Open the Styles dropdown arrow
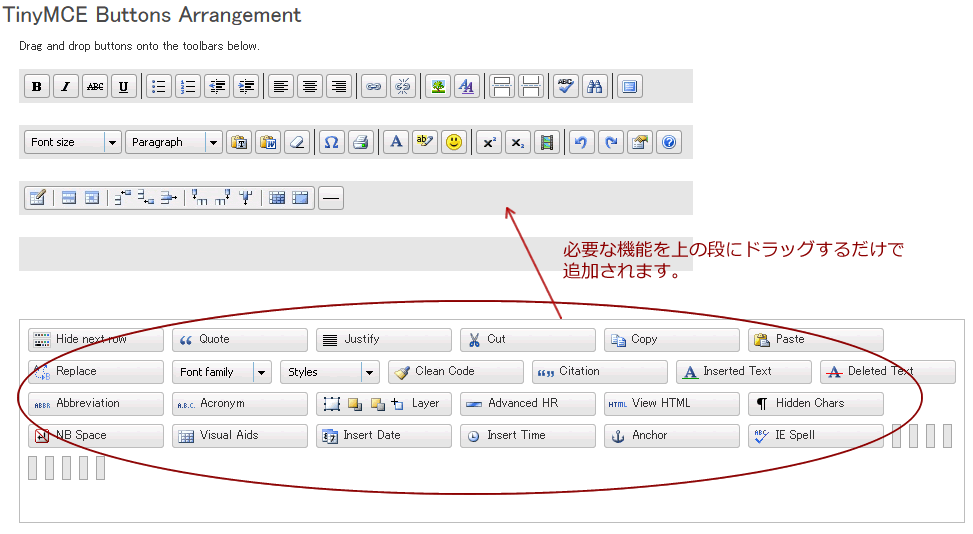 370,372
